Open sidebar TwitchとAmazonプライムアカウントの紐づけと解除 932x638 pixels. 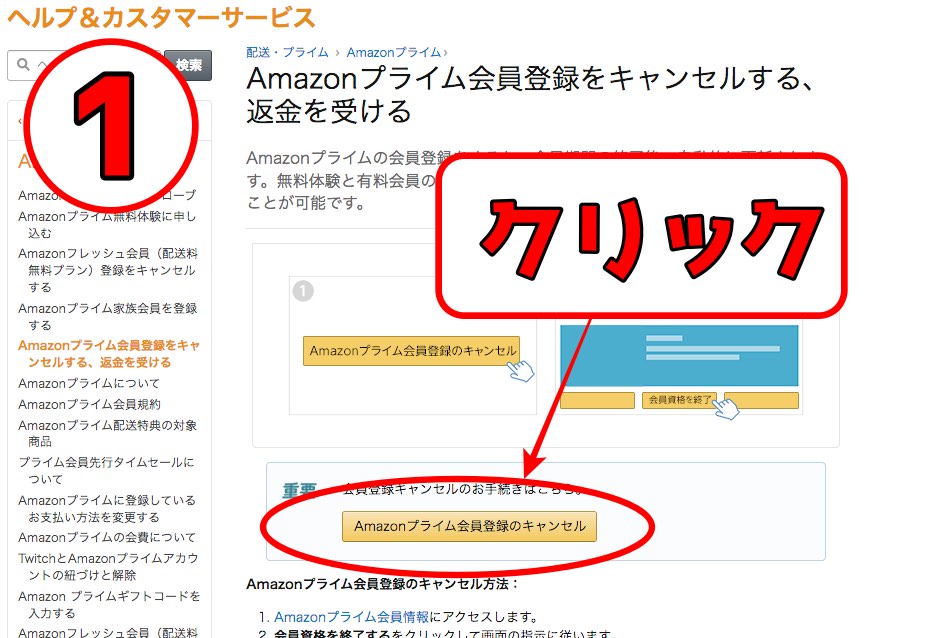(108, 567)
